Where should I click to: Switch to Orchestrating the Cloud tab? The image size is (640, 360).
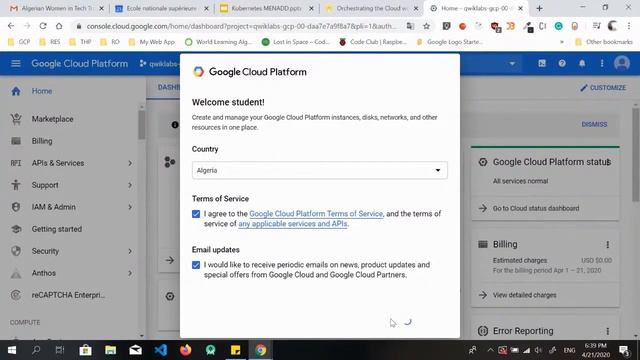coord(371,8)
